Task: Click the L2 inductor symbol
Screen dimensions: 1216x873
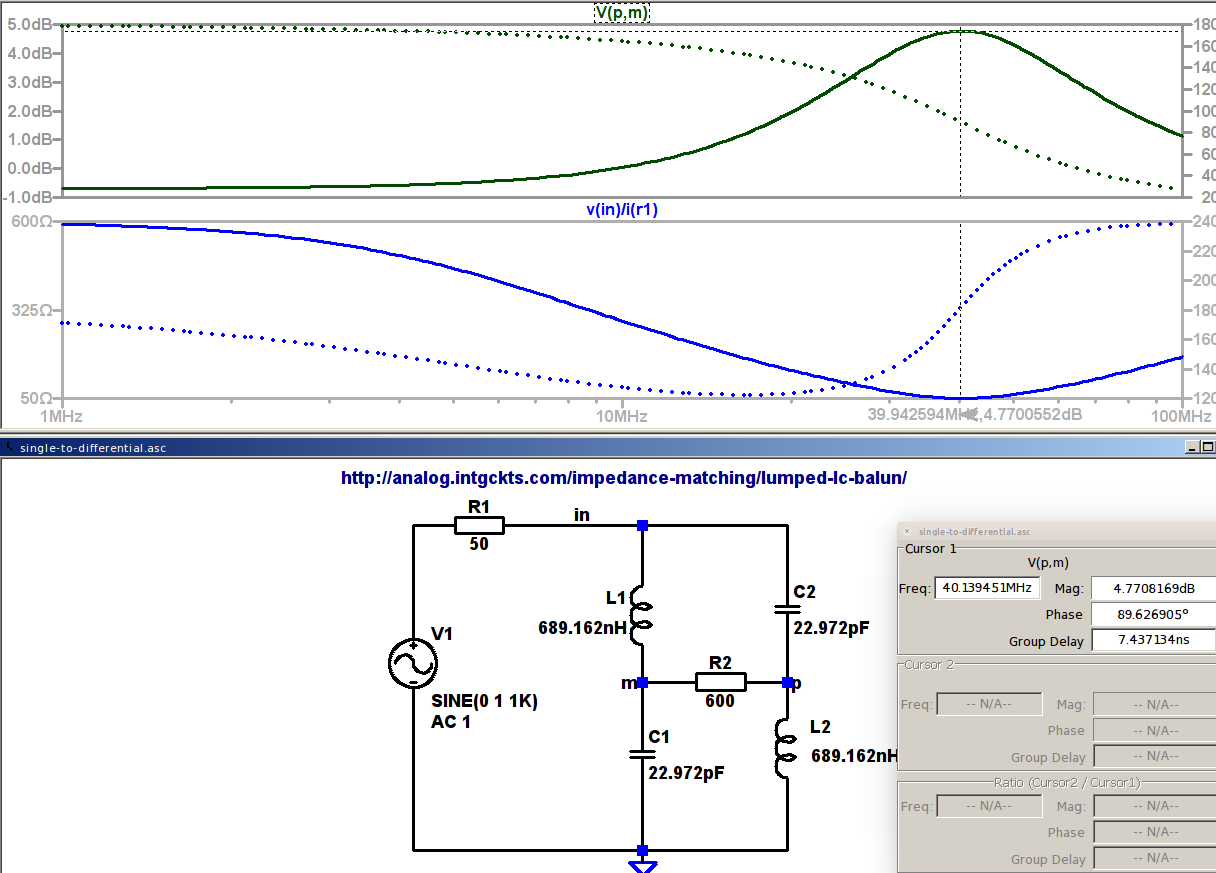Action: click(786, 748)
